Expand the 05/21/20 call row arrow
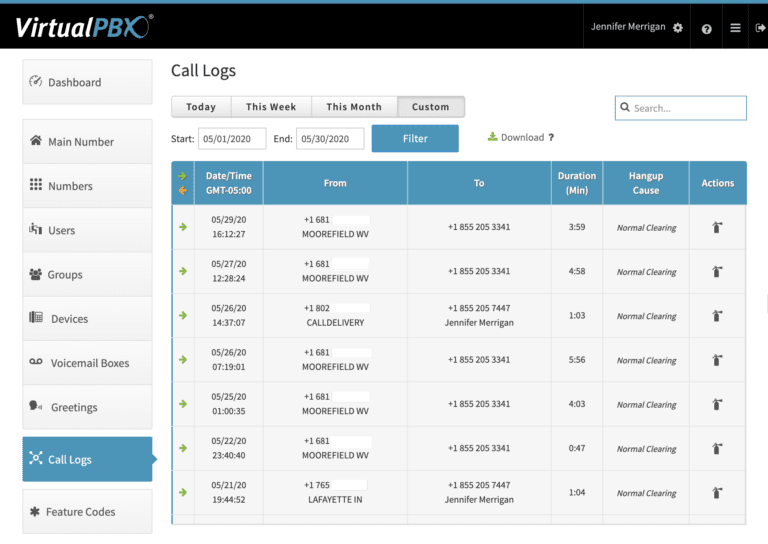 point(183,492)
